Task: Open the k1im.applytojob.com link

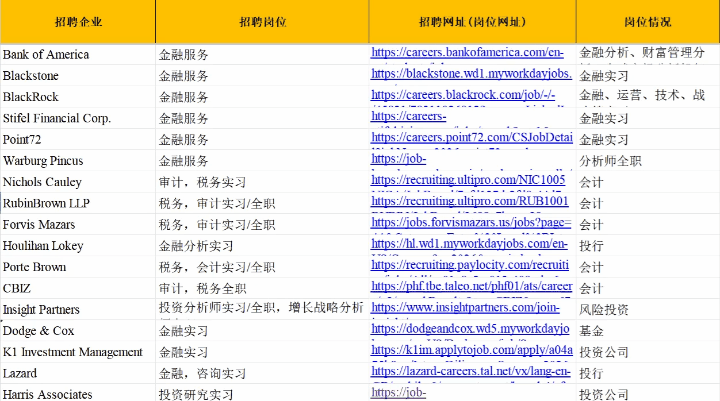Action: pyautogui.click(x=472, y=350)
